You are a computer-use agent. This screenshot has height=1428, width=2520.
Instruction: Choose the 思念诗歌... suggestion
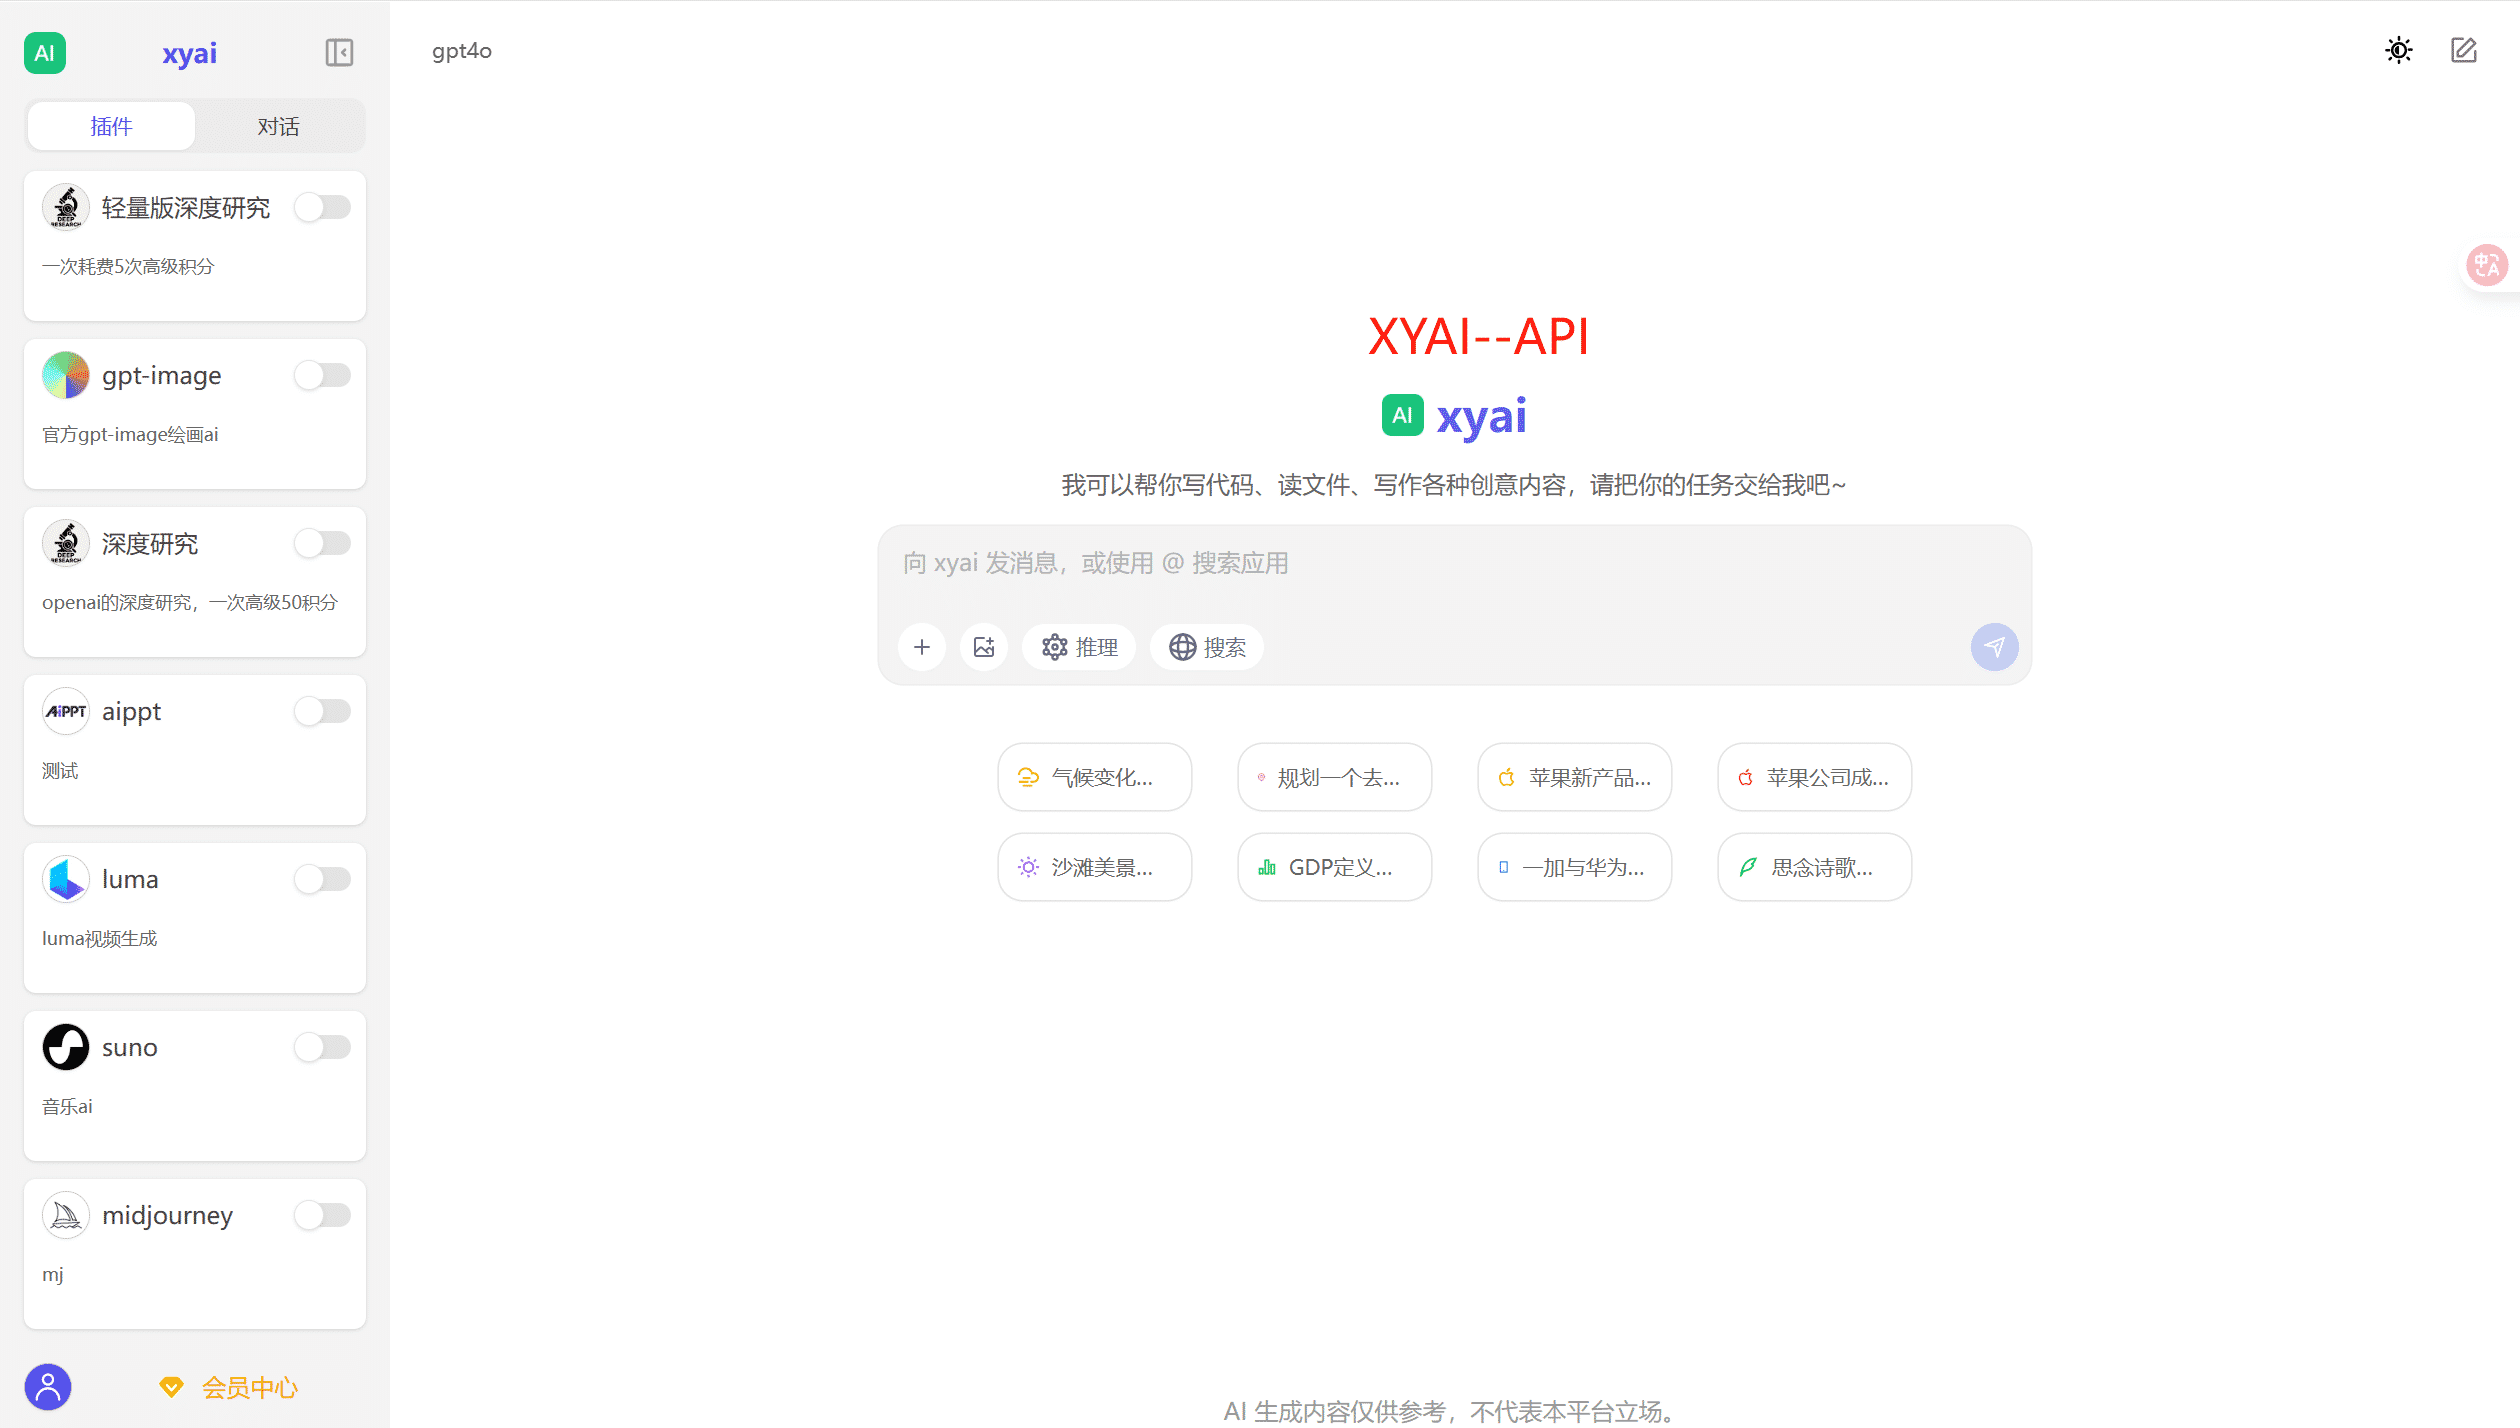tap(1814, 867)
